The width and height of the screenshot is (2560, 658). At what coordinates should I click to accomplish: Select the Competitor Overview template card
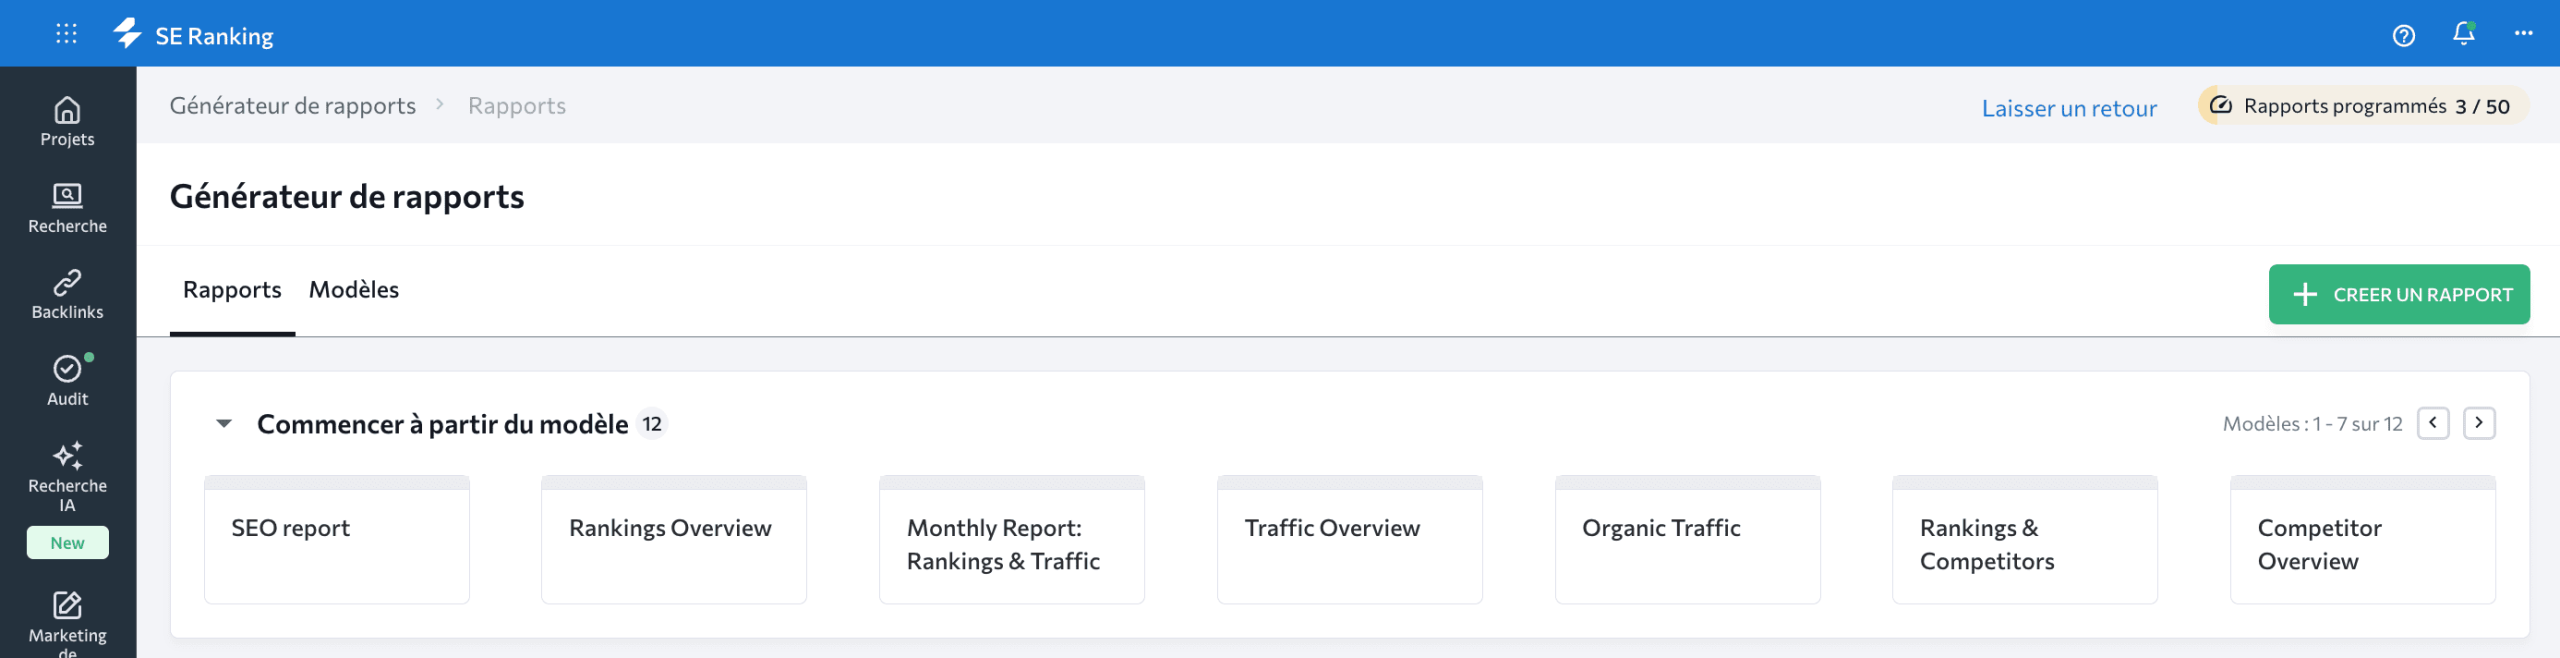pyautogui.click(x=2363, y=540)
